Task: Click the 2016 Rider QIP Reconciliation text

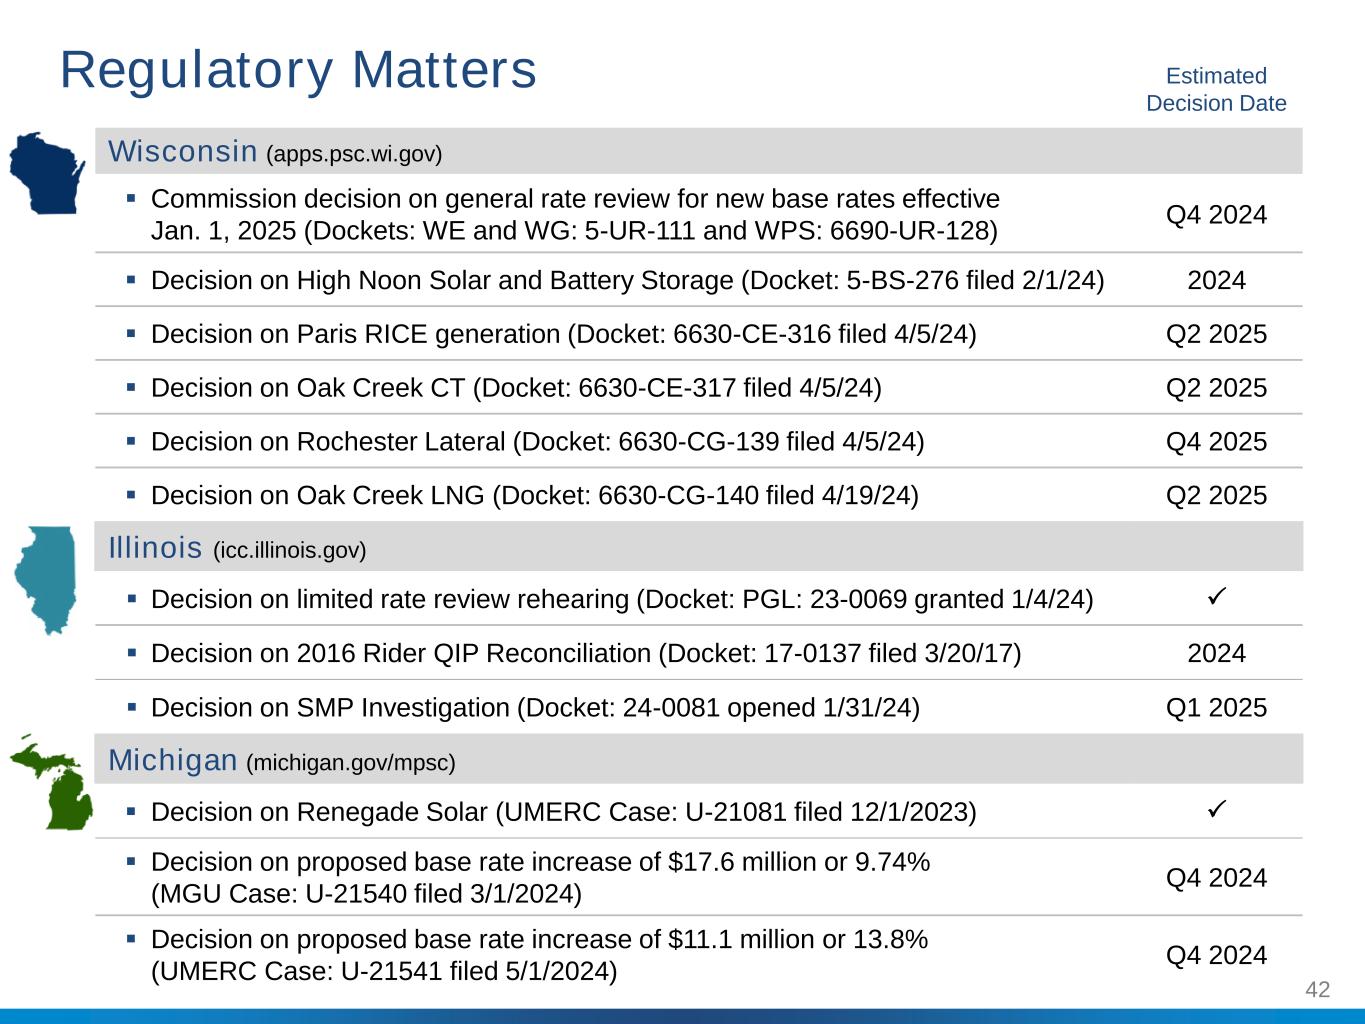Action: [586, 654]
